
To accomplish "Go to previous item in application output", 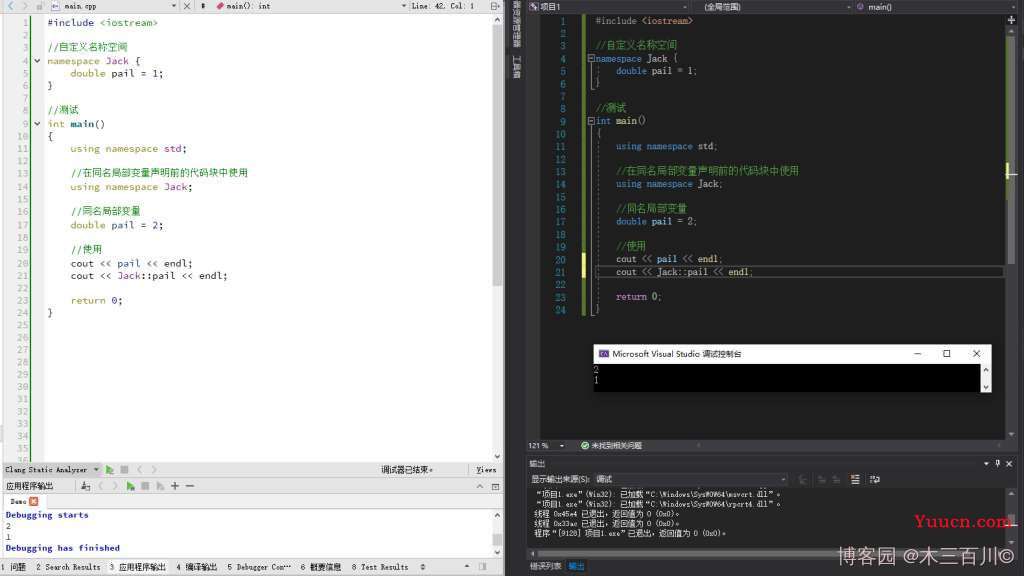I will pyautogui.click(x=101, y=486).
